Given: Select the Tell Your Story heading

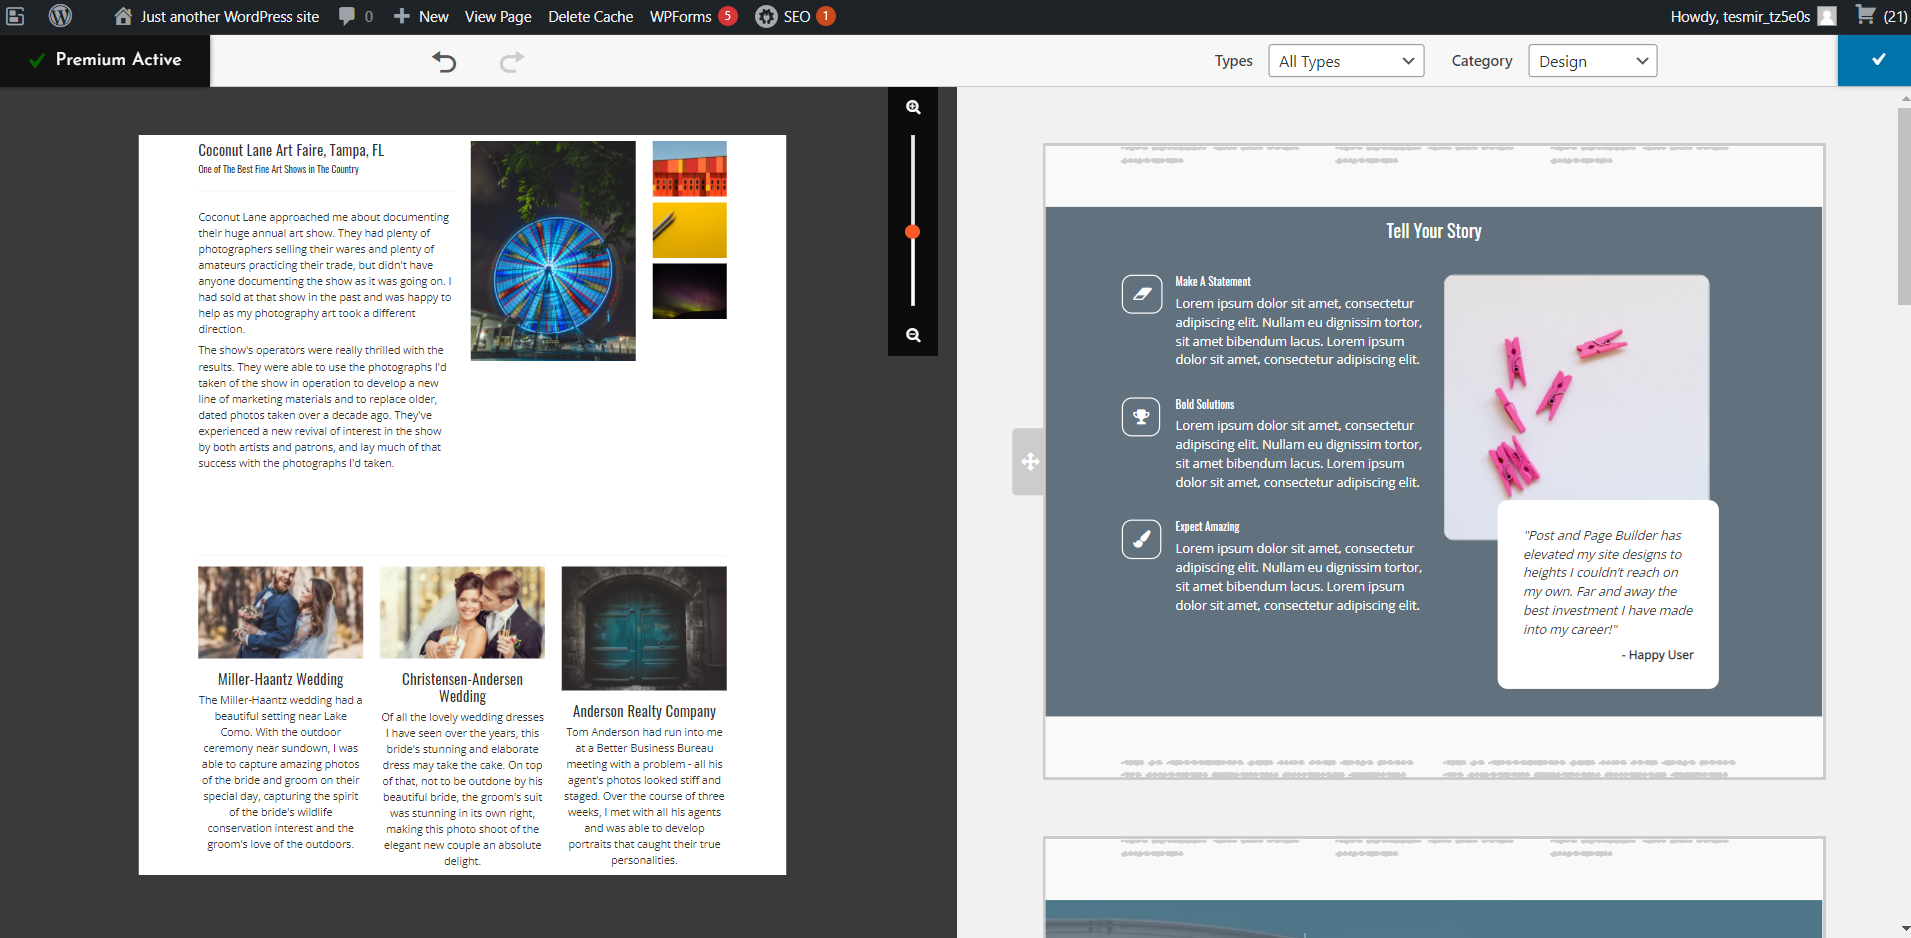Looking at the screenshot, I should pos(1433,231).
